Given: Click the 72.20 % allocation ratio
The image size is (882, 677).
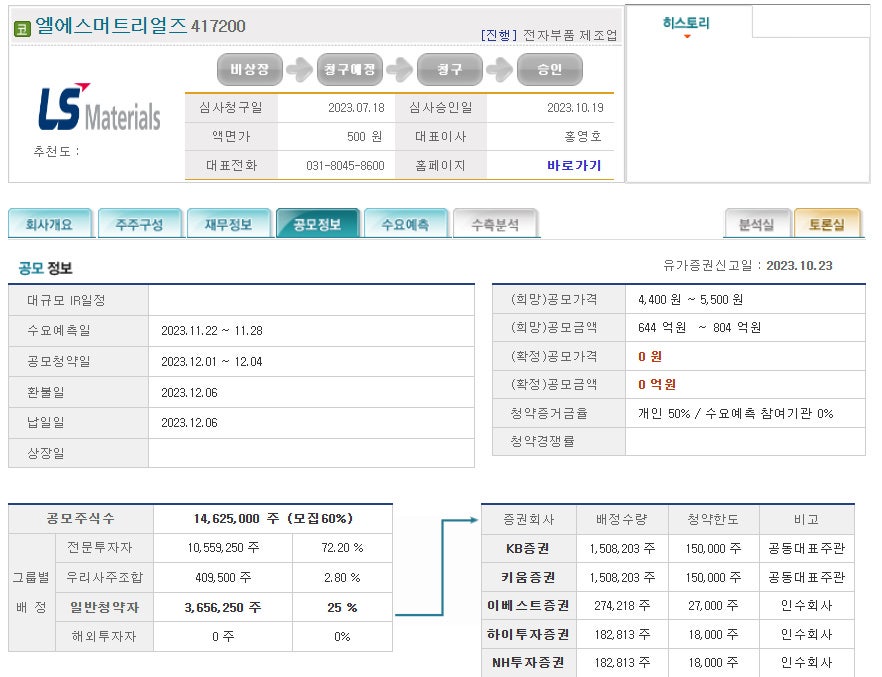Looking at the screenshot, I should 342,547.
